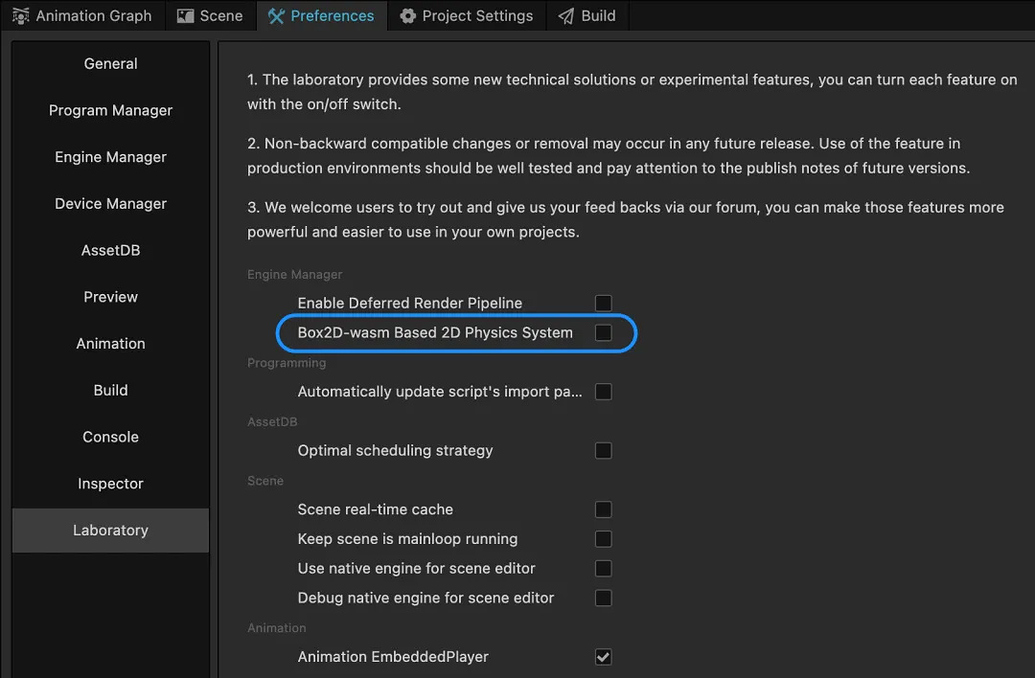Check Automatically update script's import path

pos(603,391)
